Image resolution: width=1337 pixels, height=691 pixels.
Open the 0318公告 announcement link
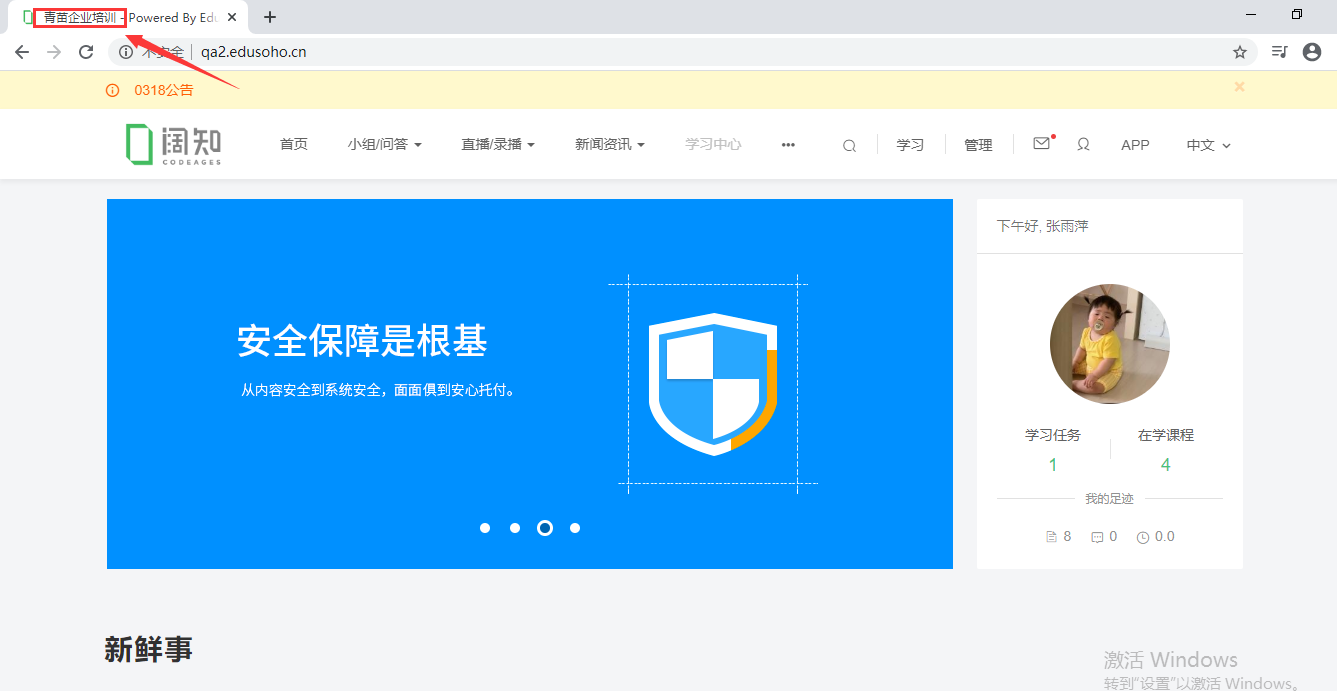pyautogui.click(x=164, y=90)
